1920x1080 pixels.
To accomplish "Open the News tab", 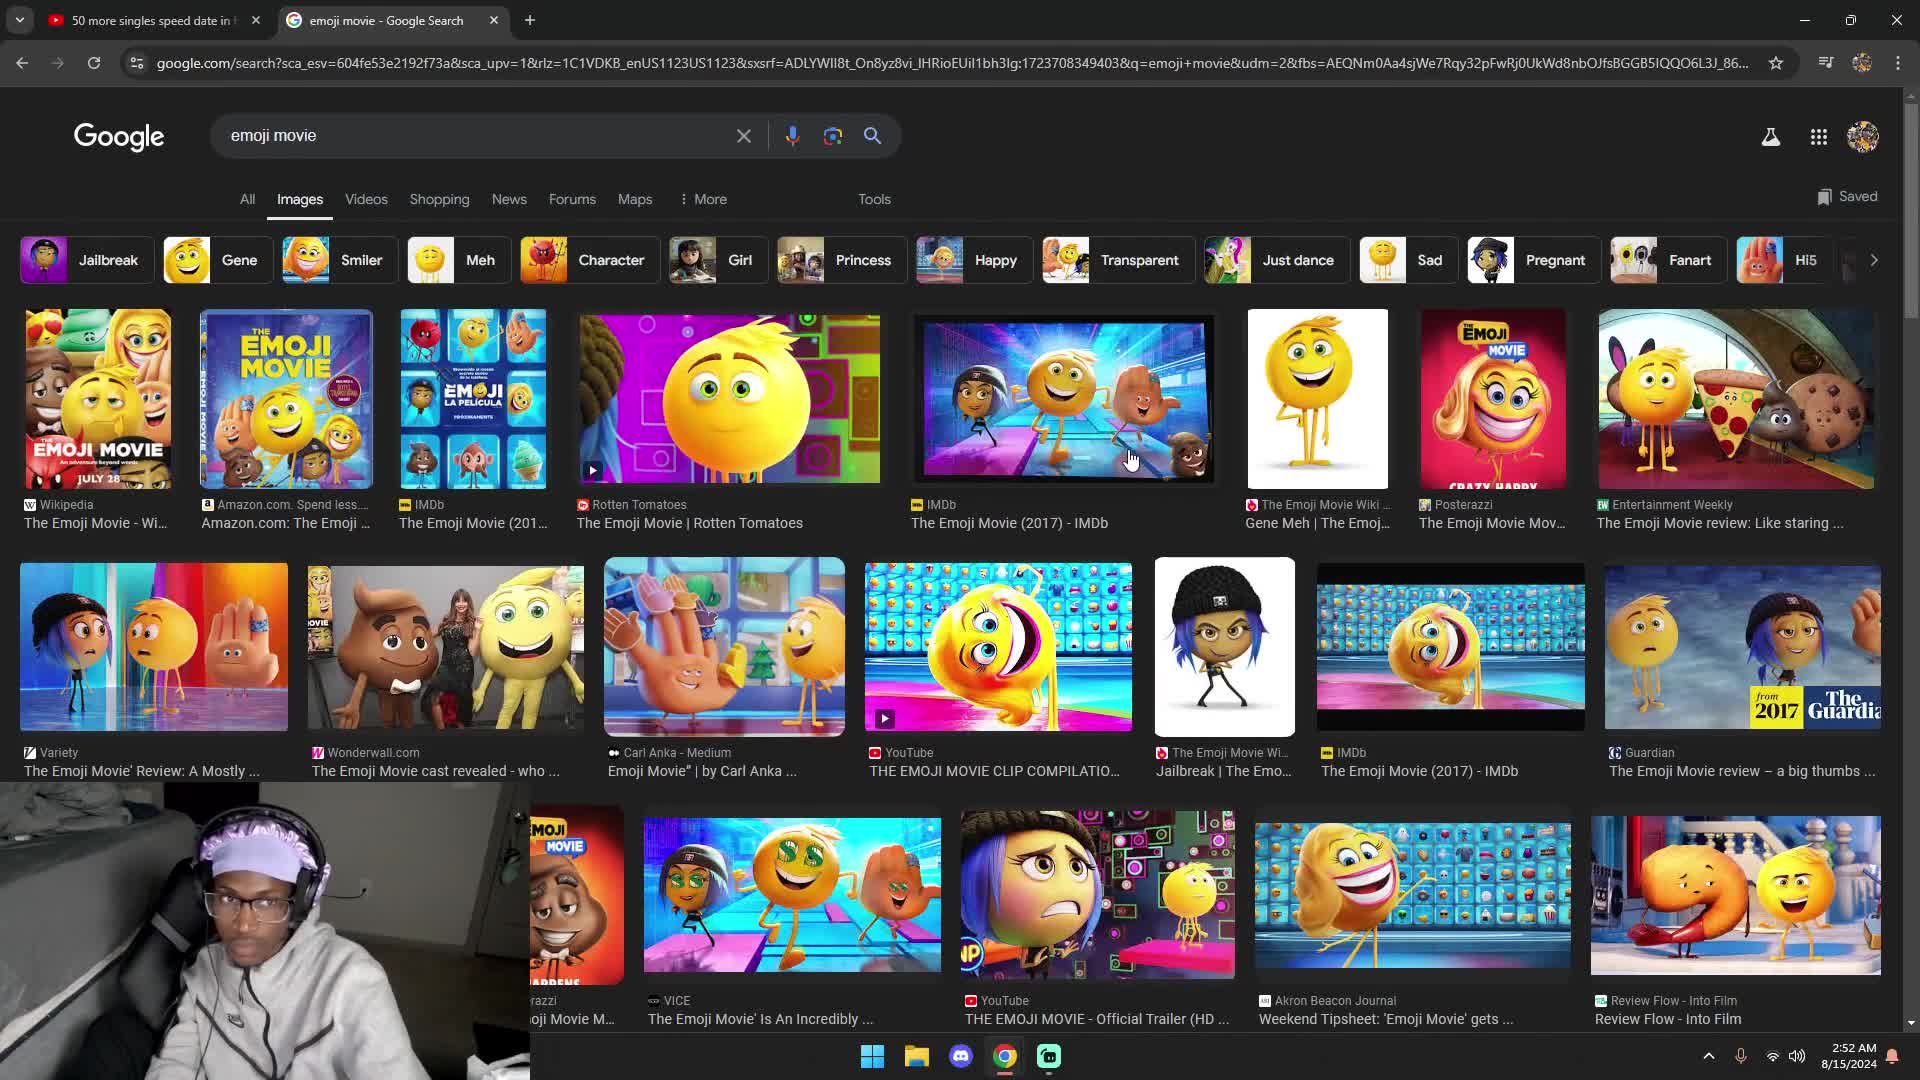I will 509,199.
